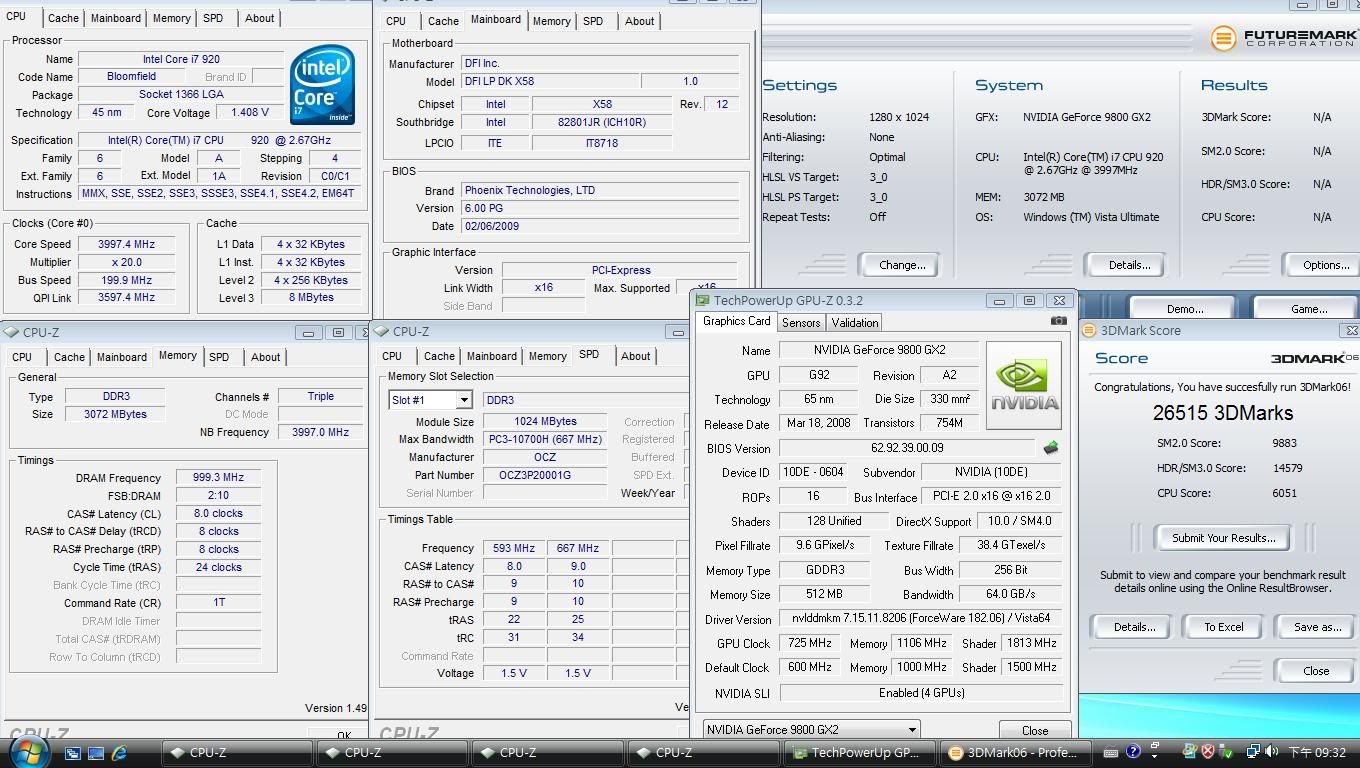Screen dimensions: 1360x768
Task: Click the red security alert tray icon
Action: [1207, 752]
